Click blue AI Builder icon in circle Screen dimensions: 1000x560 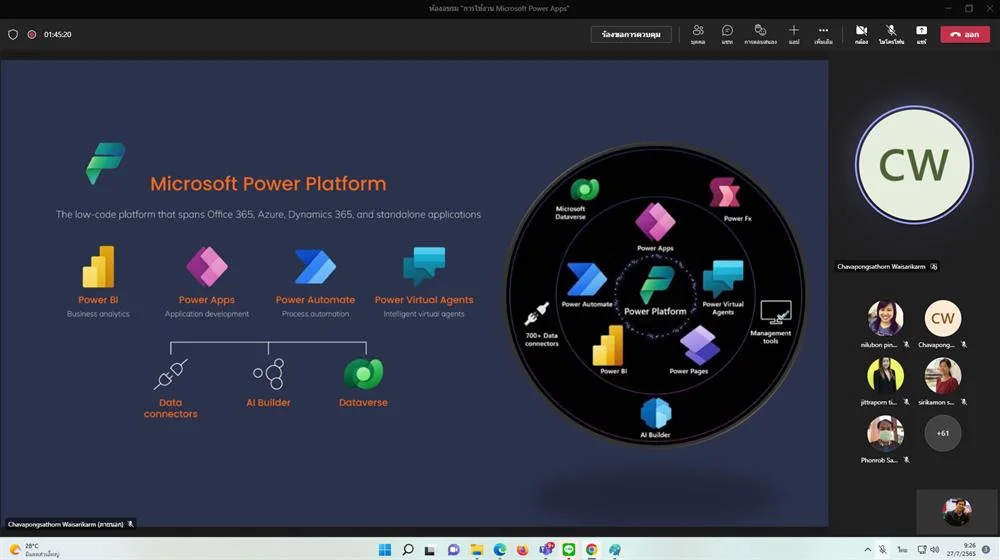pos(656,413)
